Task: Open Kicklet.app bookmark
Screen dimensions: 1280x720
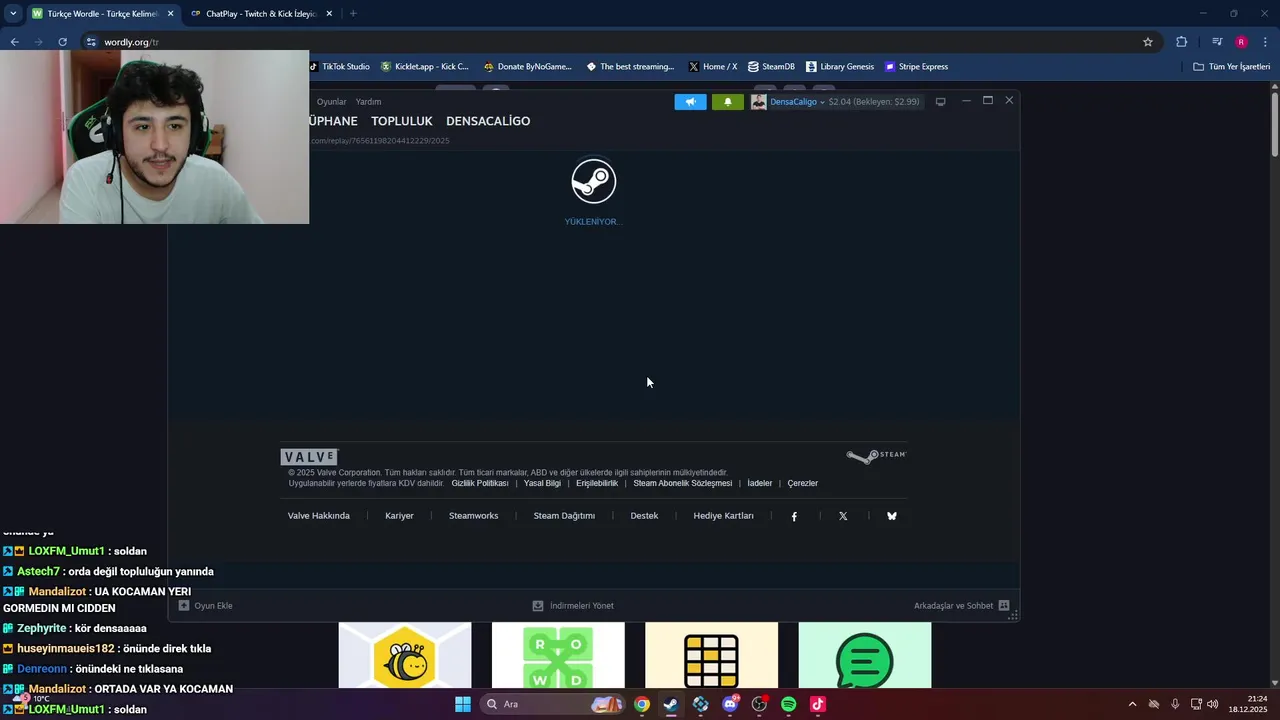Action: [x=424, y=67]
